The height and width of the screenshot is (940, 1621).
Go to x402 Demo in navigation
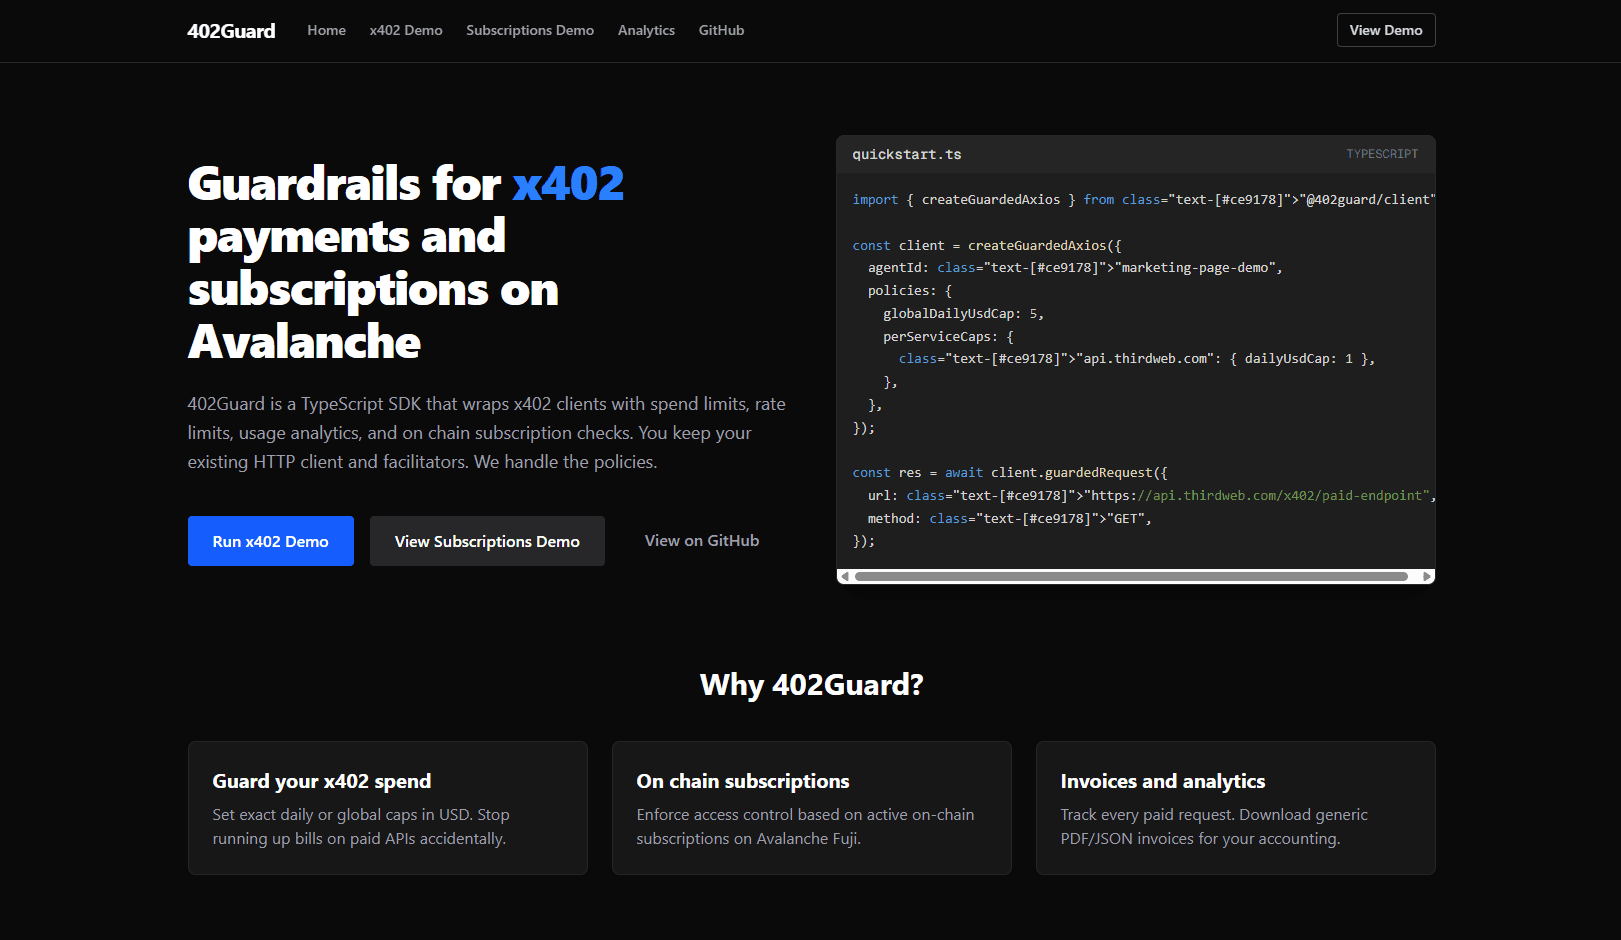pyautogui.click(x=406, y=30)
